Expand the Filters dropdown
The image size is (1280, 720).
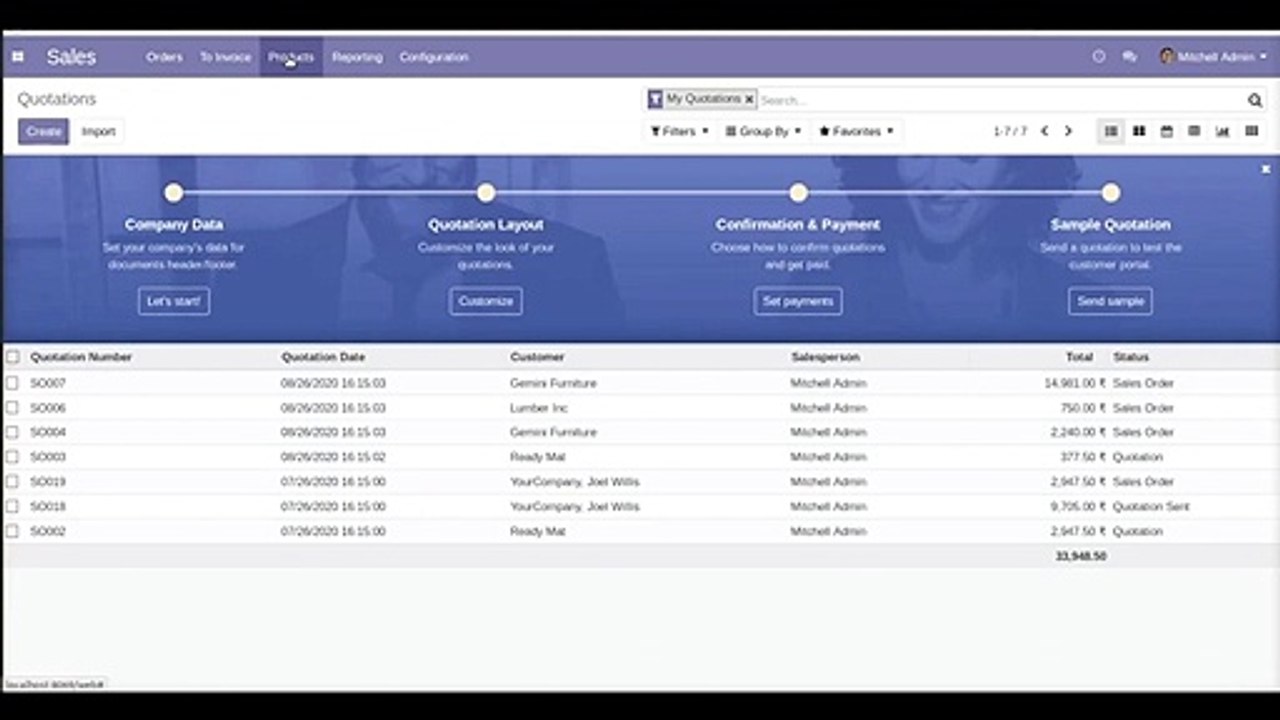tap(679, 131)
